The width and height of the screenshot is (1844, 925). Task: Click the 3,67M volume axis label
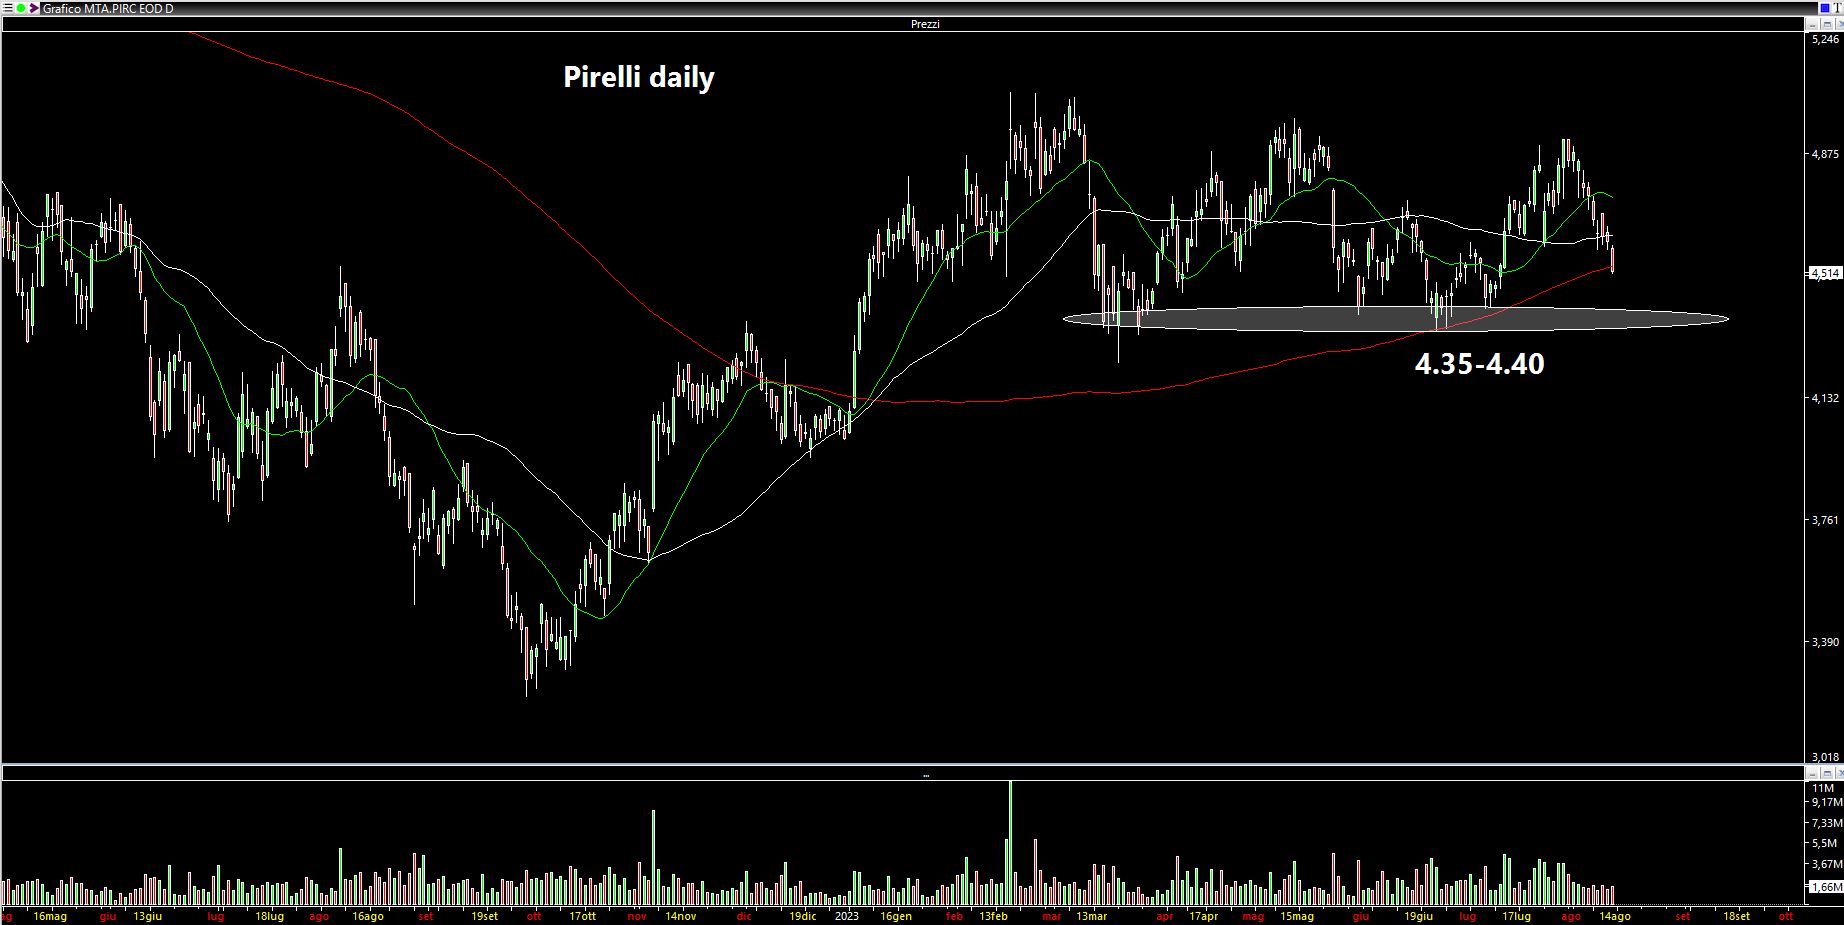click(x=1826, y=864)
